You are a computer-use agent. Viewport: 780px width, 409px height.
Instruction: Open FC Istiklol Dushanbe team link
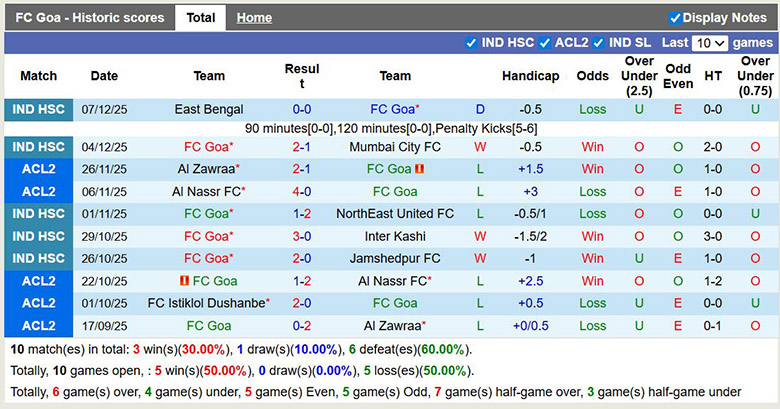(x=206, y=303)
